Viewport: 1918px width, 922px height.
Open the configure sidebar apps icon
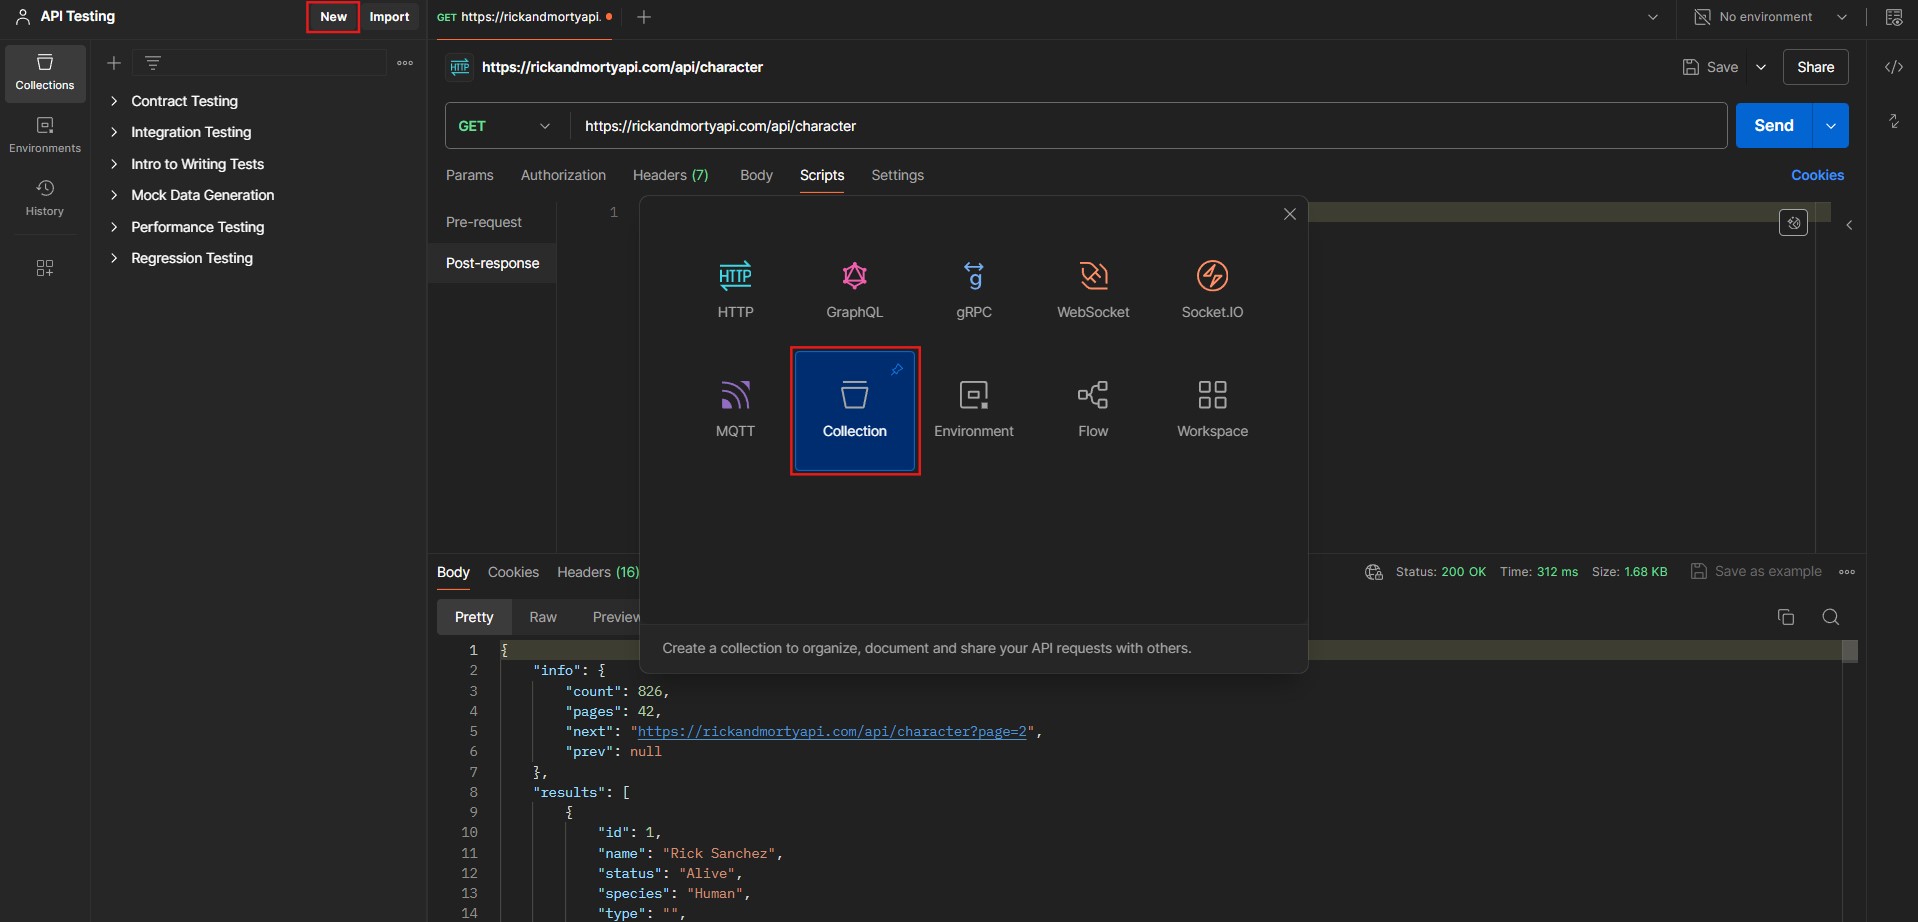(45, 268)
